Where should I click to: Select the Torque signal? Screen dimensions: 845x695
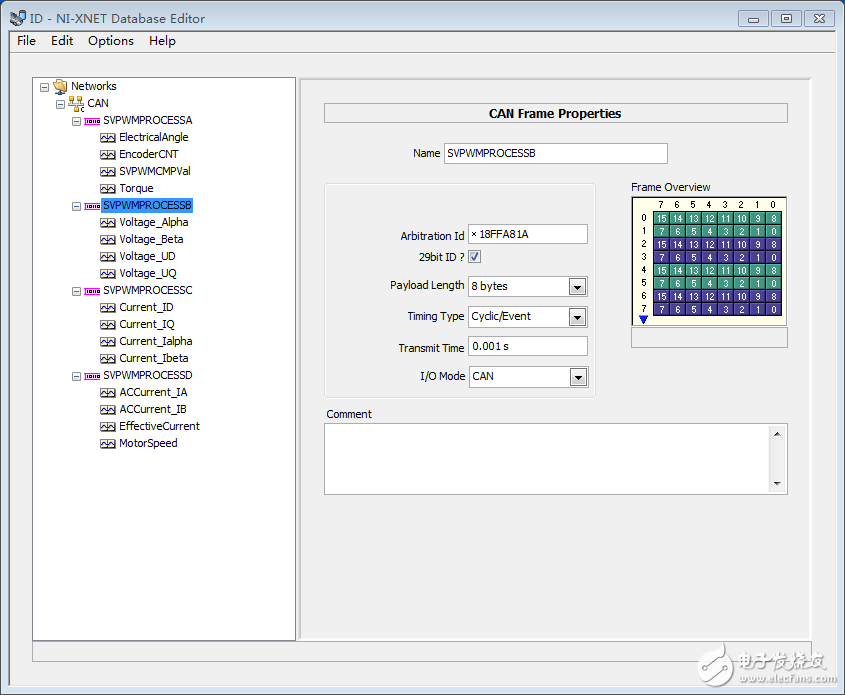[x=136, y=189]
